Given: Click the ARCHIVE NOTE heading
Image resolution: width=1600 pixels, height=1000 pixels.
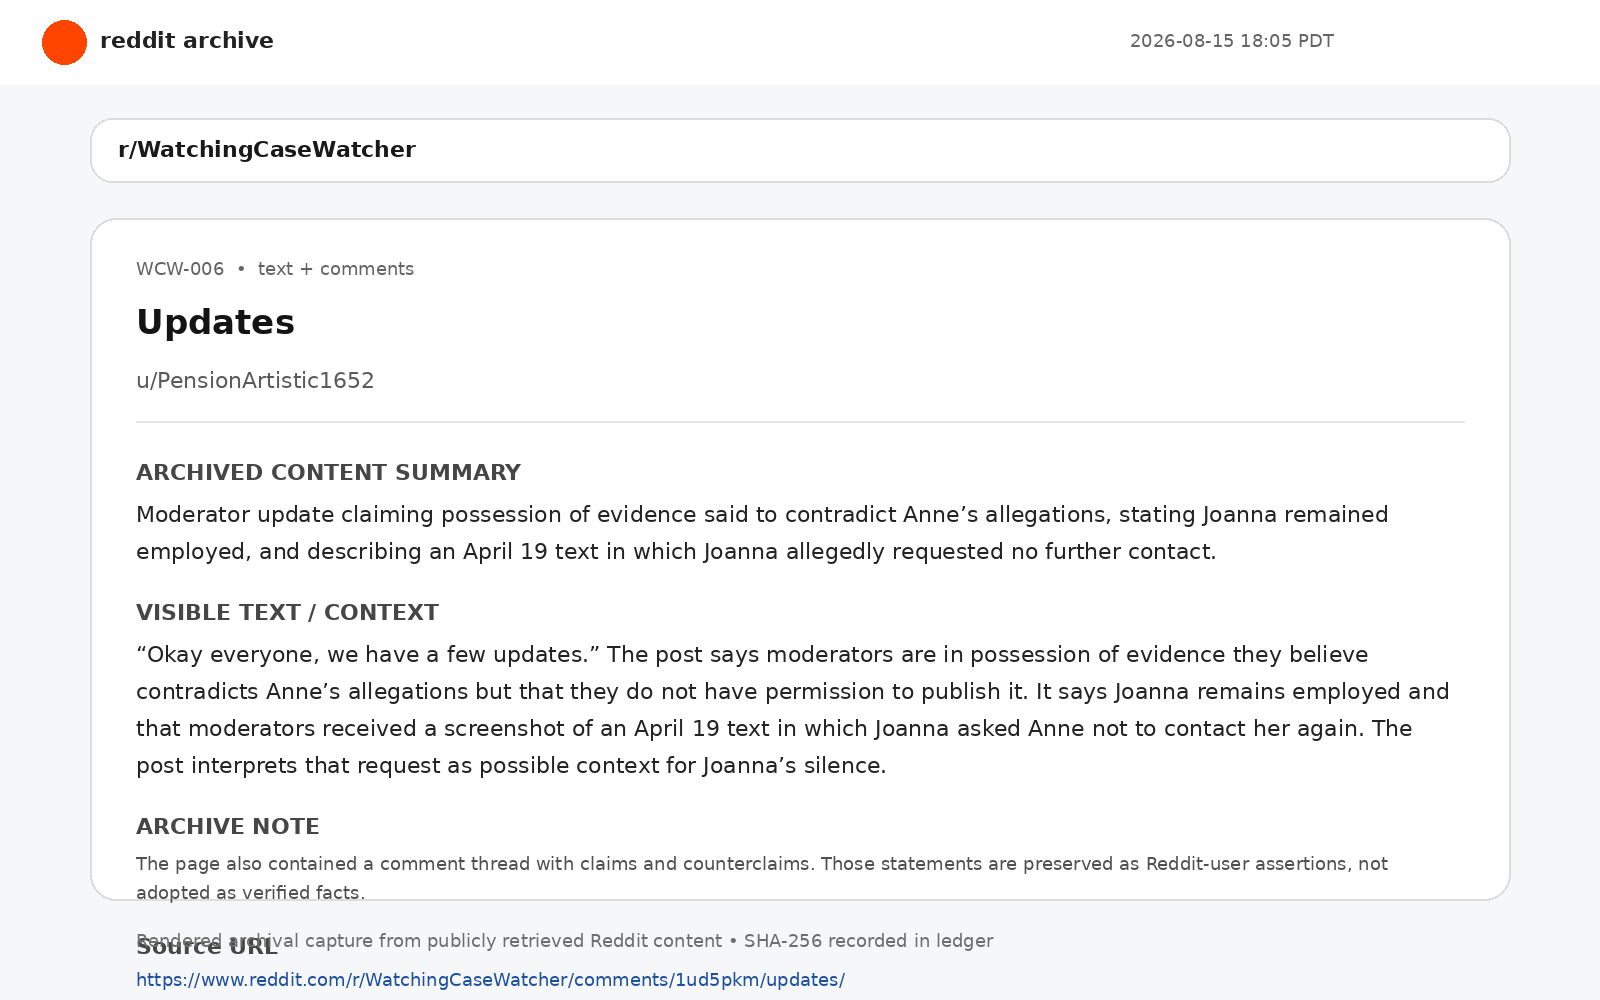Looking at the screenshot, I should point(228,826).
